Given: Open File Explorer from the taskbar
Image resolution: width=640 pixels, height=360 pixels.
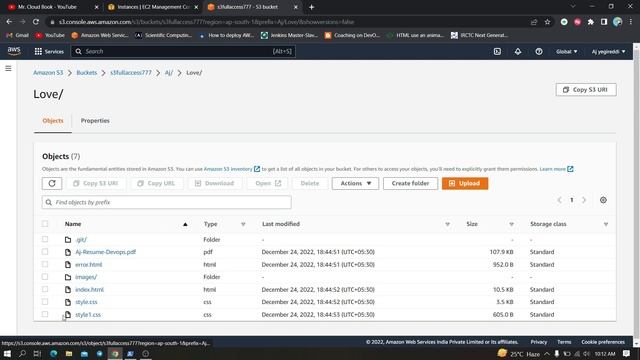Looking at the screenshot, I should 69,353.
